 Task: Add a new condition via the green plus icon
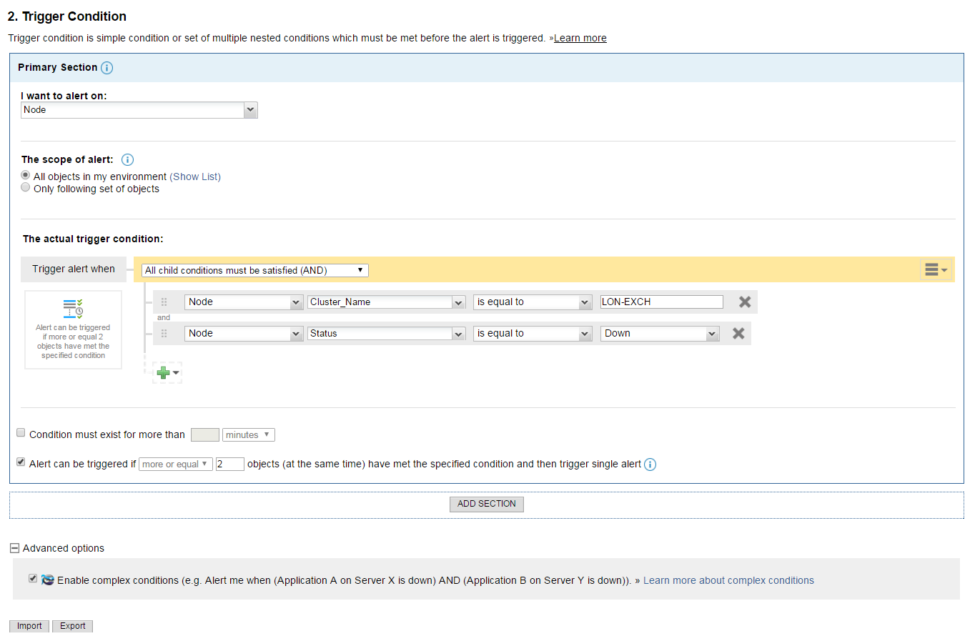pos(162,372)
